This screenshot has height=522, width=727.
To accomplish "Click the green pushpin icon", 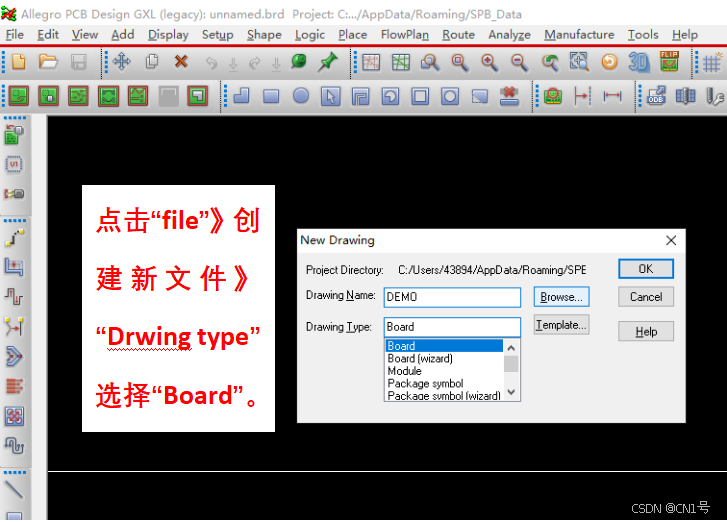I will click(328, 62).
